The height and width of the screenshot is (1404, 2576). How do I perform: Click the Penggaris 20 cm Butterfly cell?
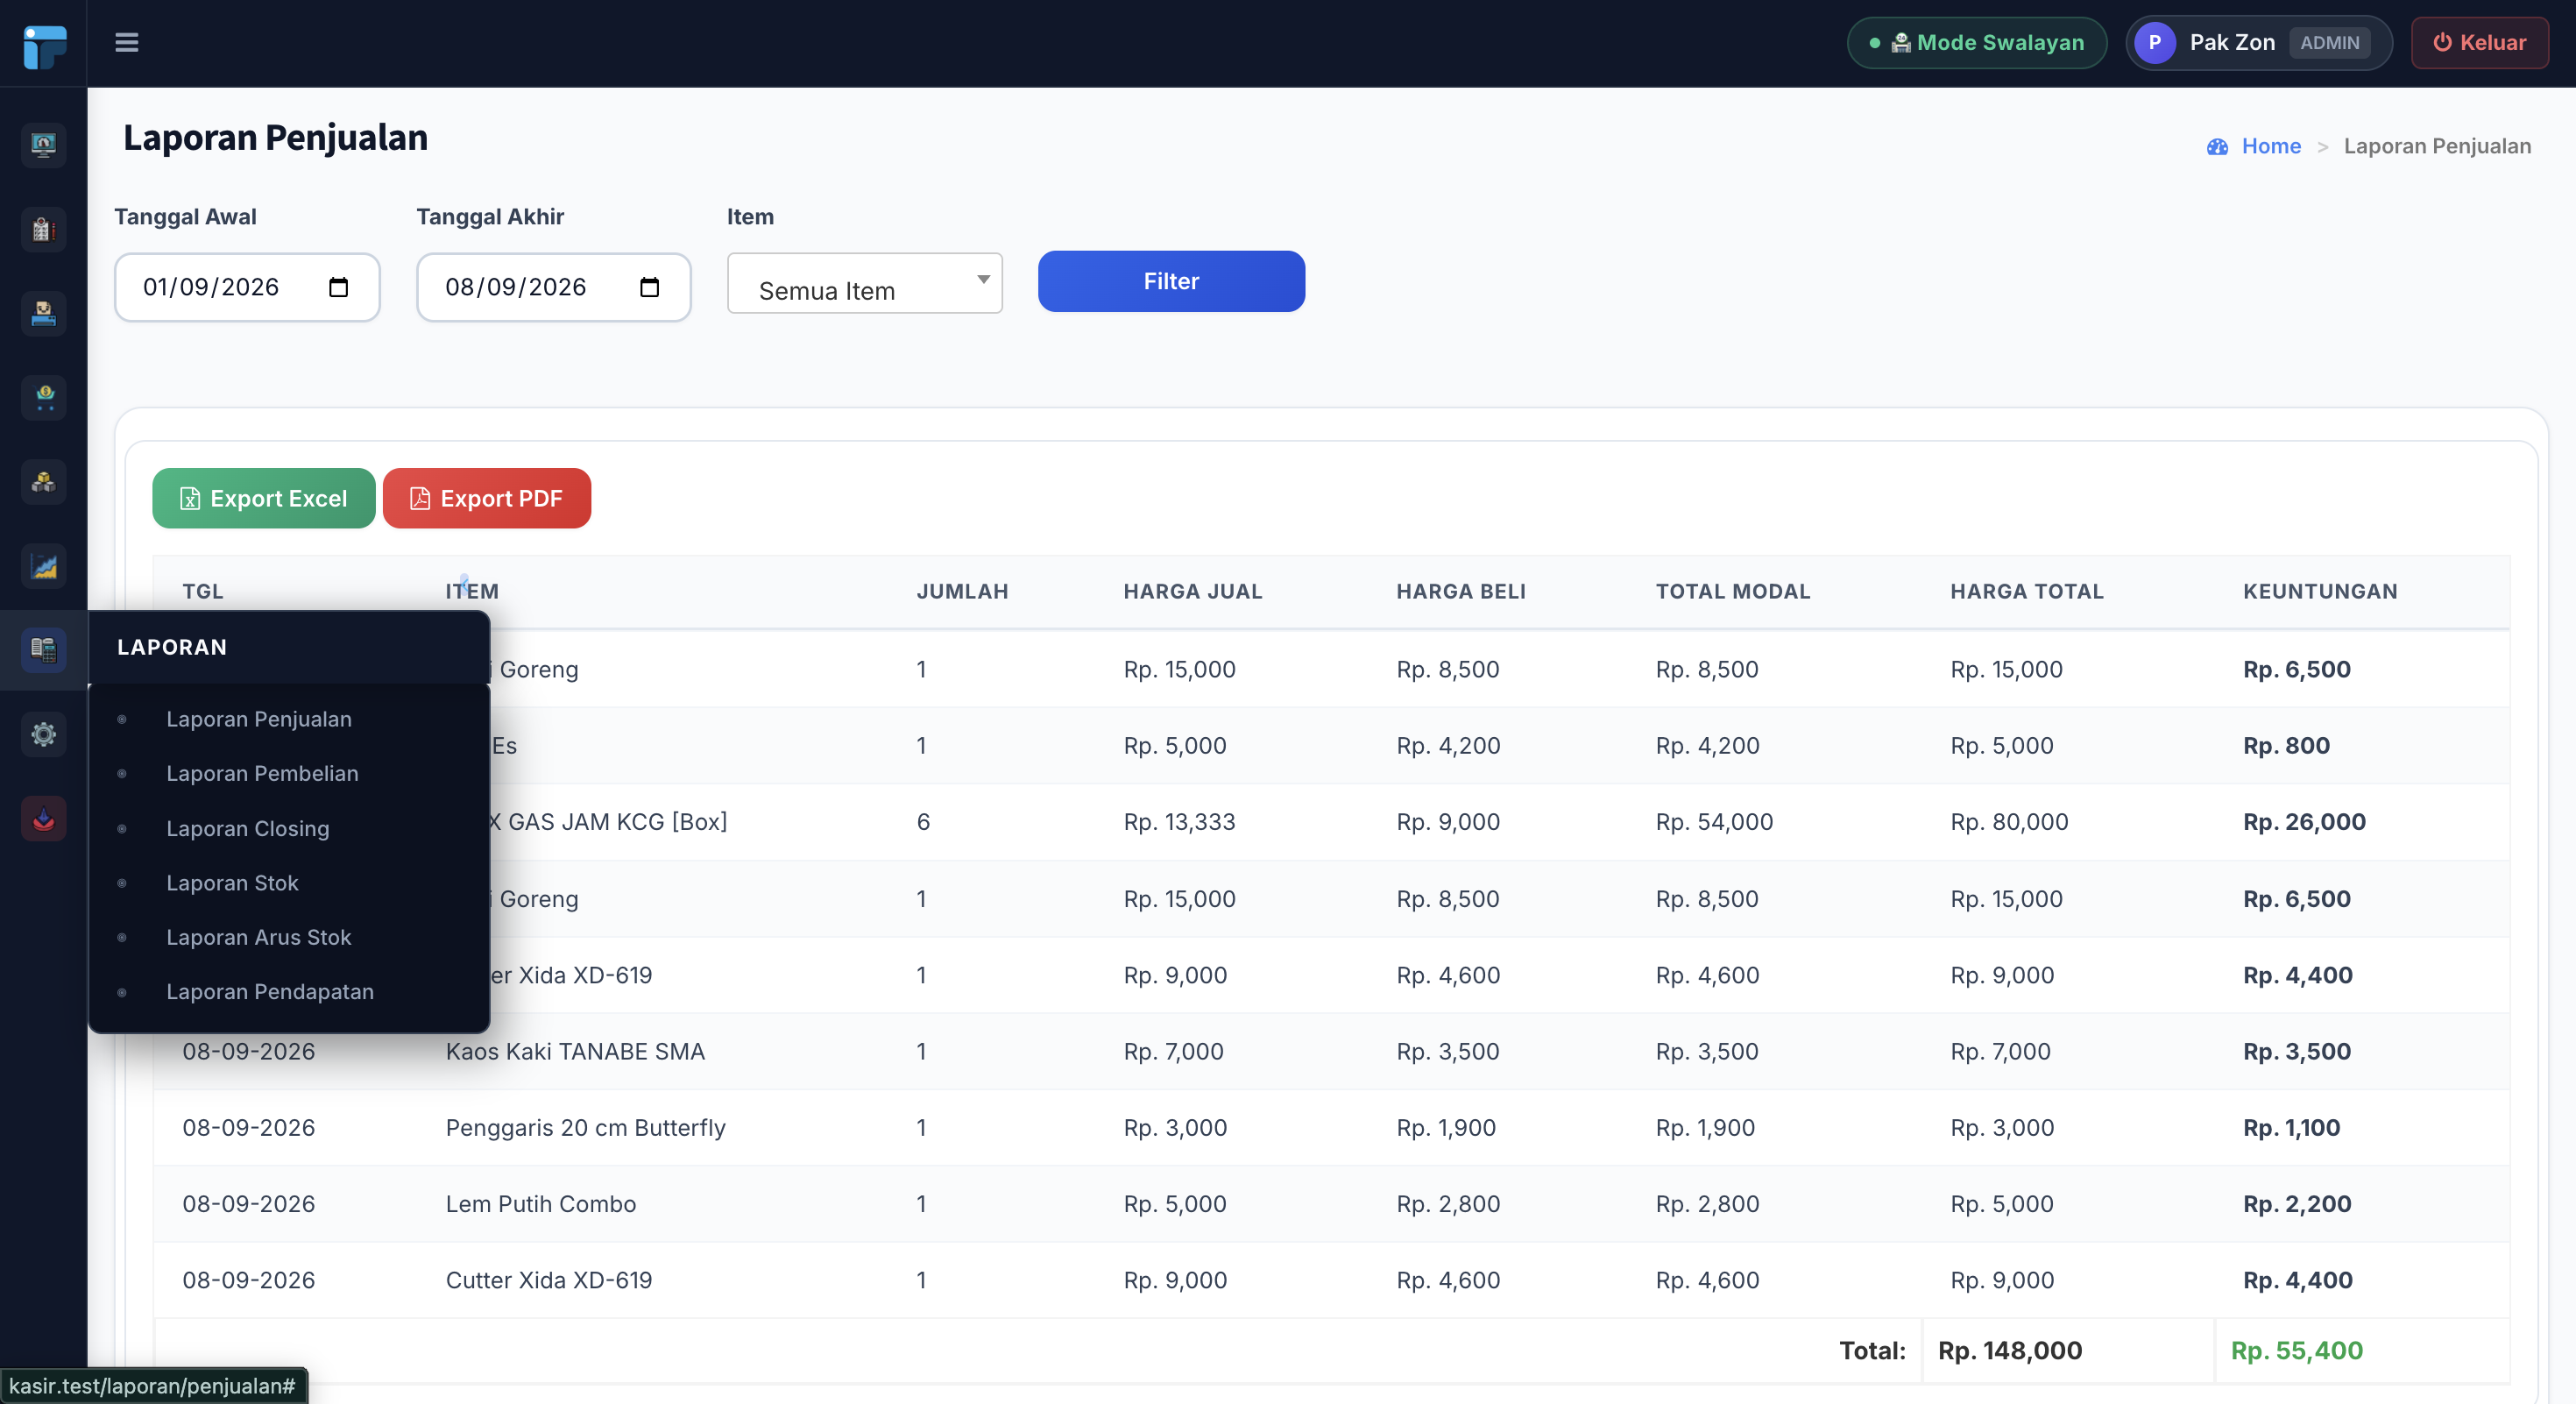585,1127
